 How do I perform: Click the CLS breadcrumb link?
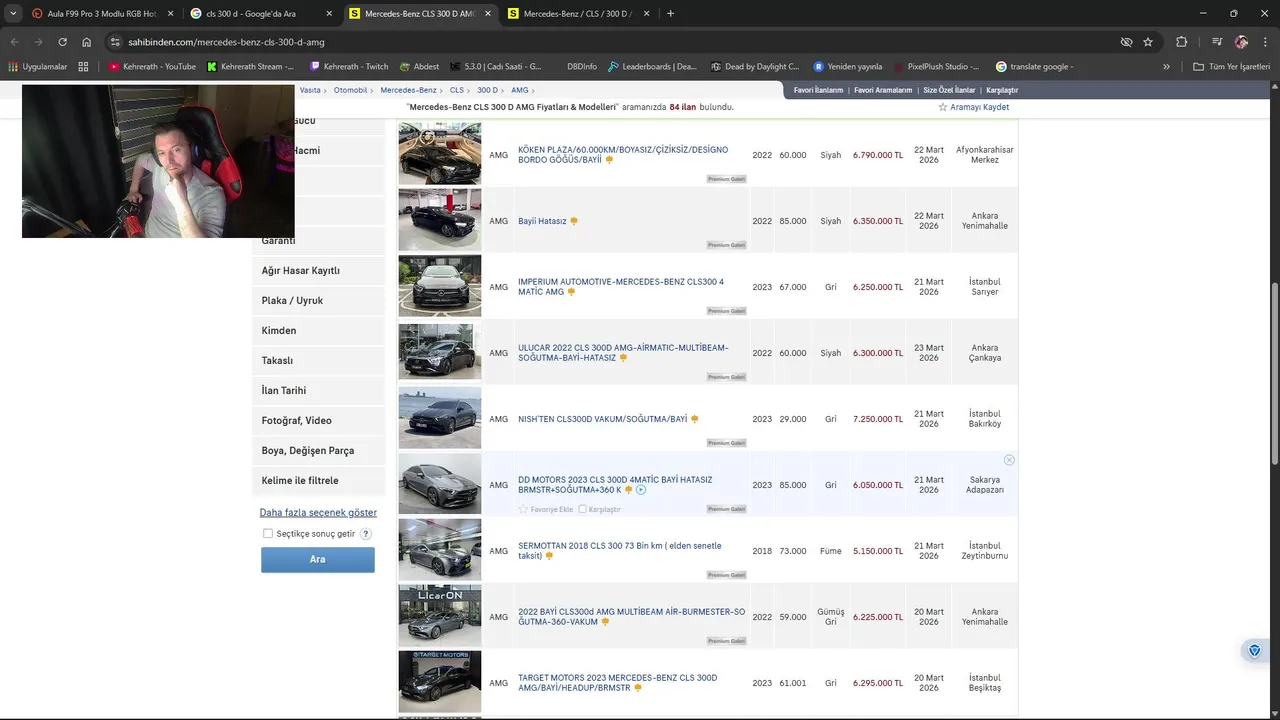pos(456,90)
